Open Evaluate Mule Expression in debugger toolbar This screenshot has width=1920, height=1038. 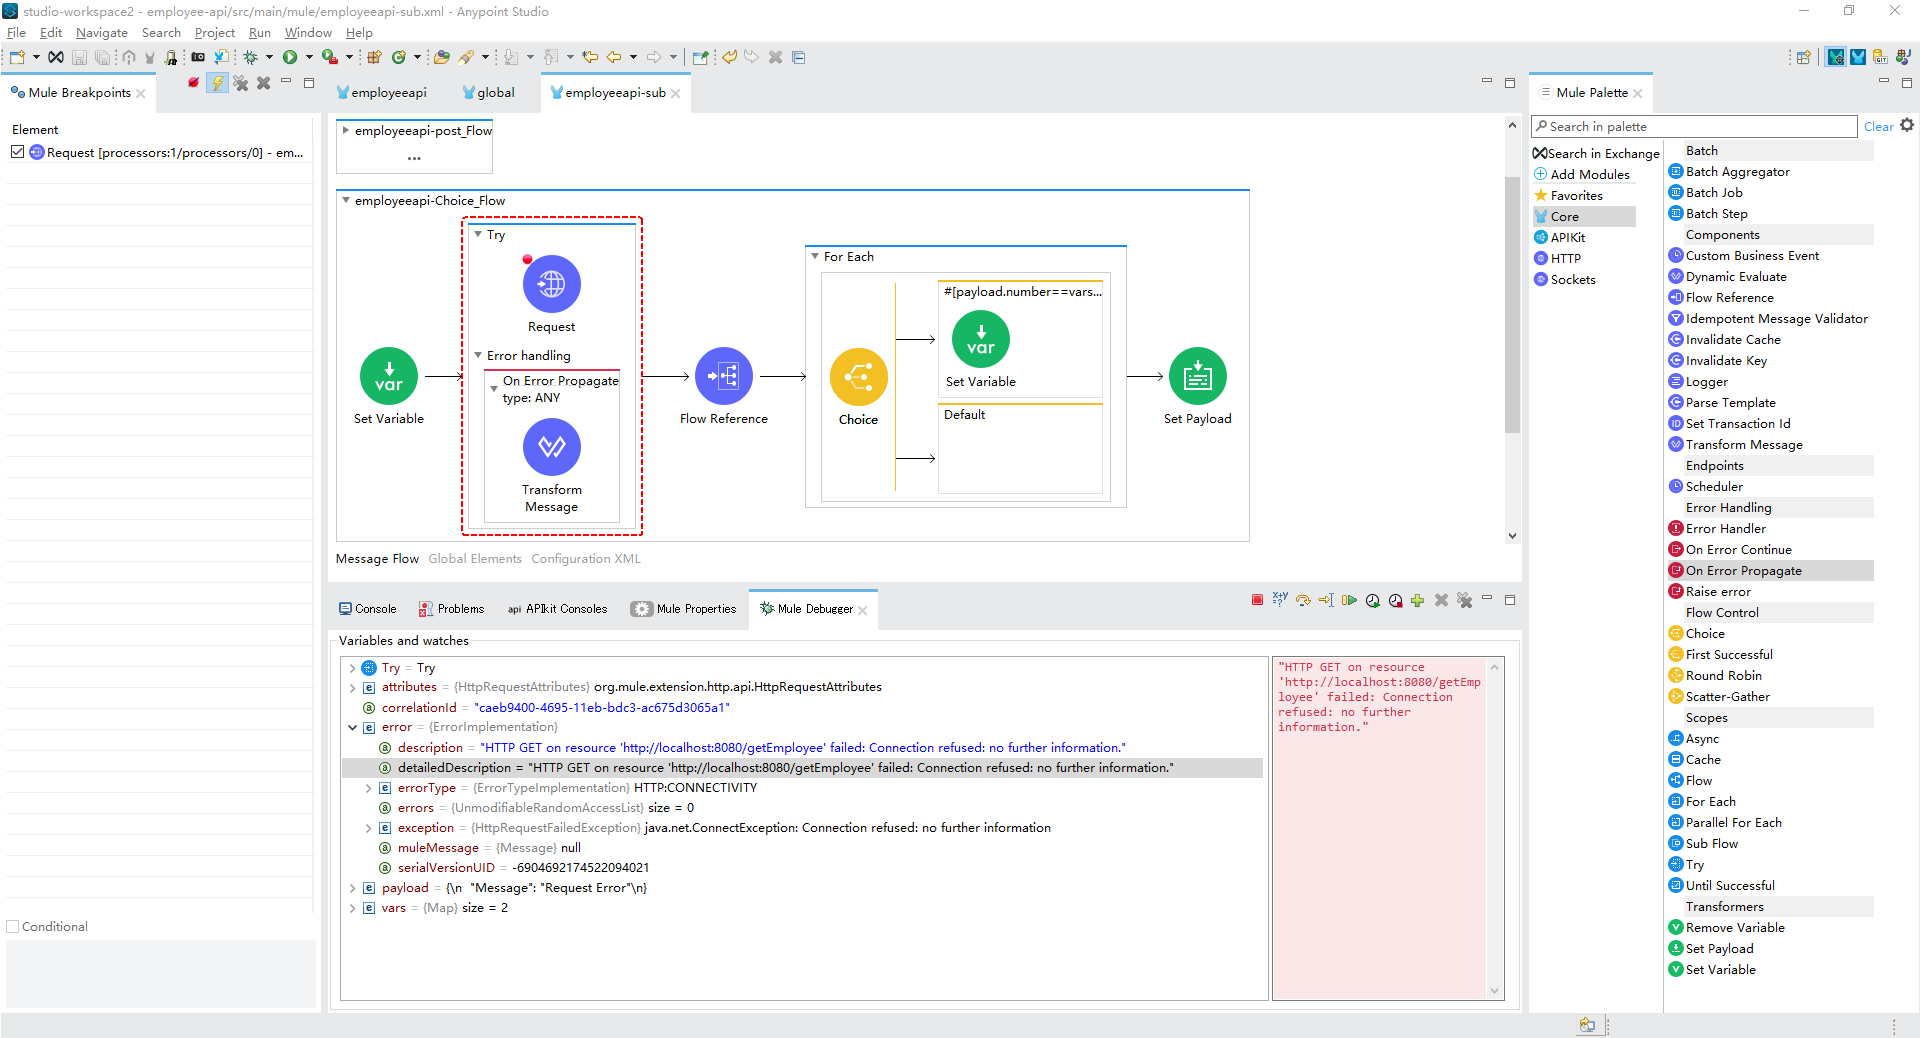[x=1280, y=600]
